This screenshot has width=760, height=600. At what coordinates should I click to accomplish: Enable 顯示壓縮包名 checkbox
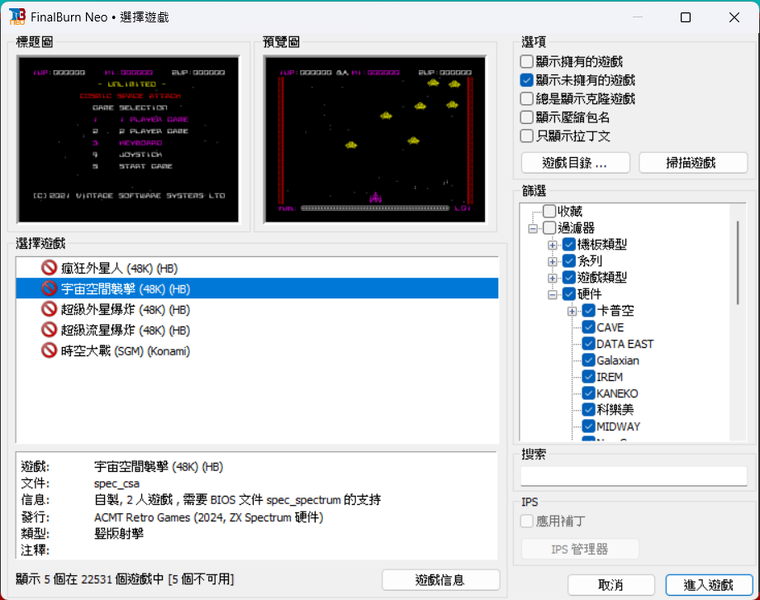coord(526,117)
